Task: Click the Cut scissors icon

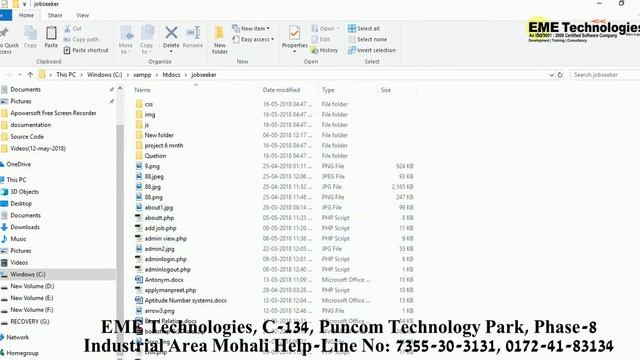Action: pos(67,29)
